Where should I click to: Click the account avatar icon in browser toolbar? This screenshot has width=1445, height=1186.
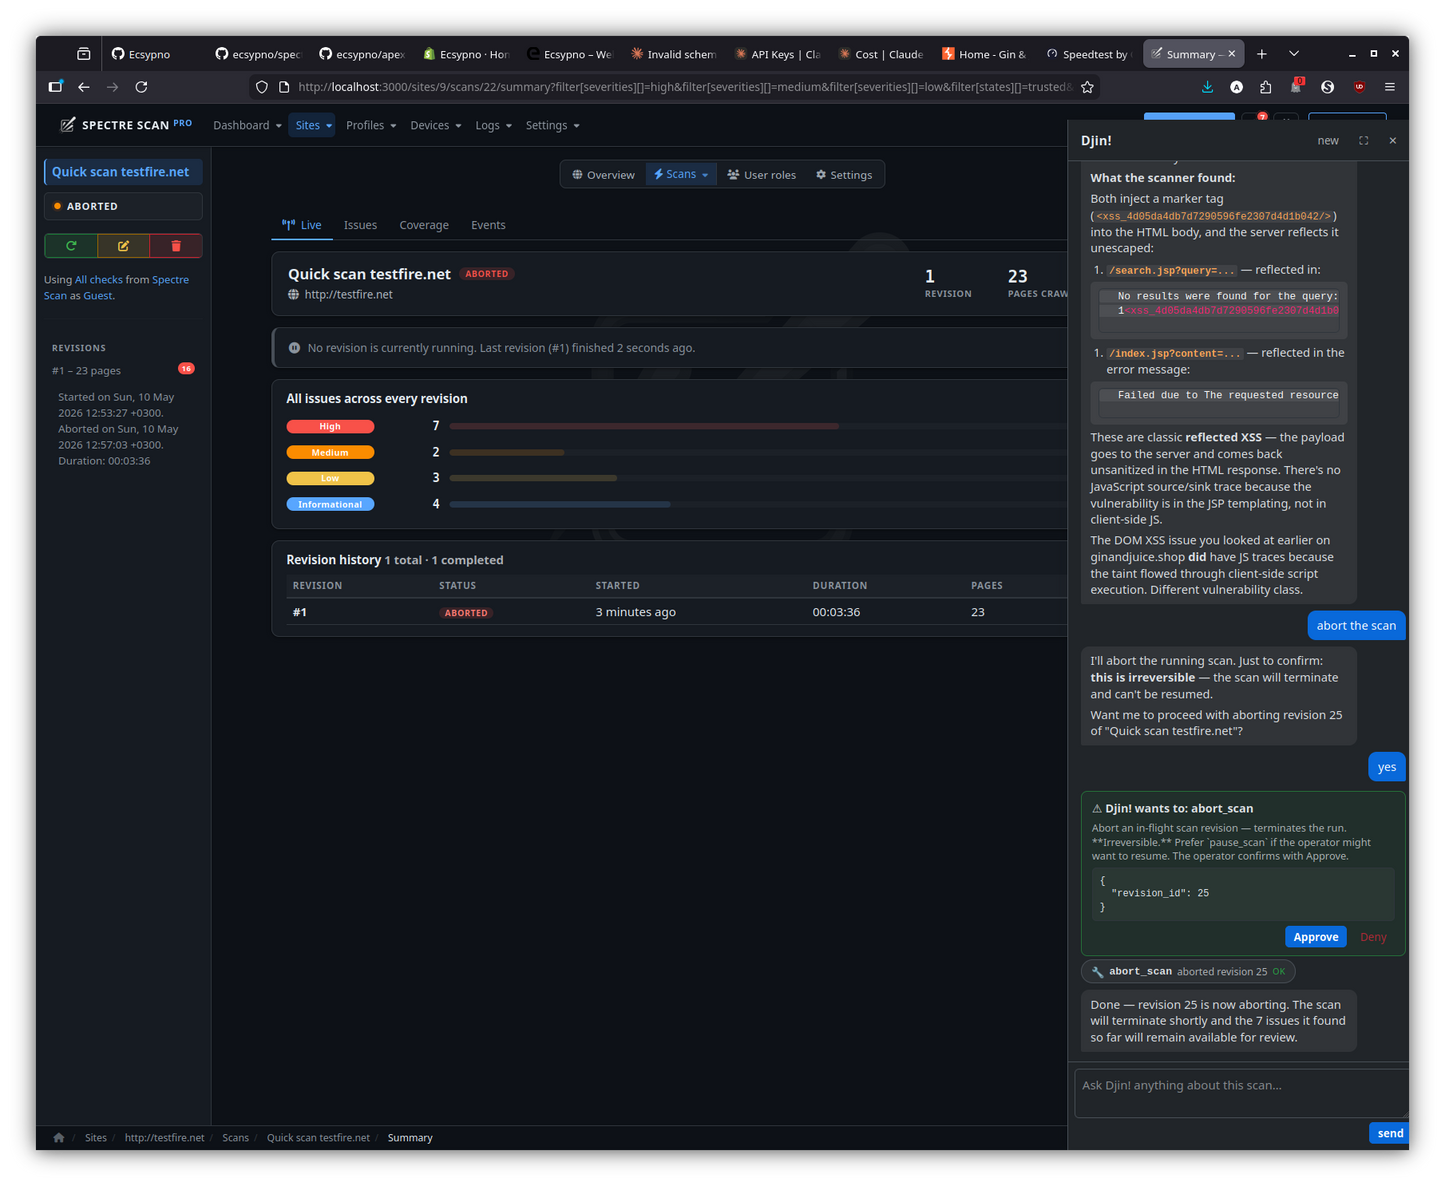point(1237,87)
